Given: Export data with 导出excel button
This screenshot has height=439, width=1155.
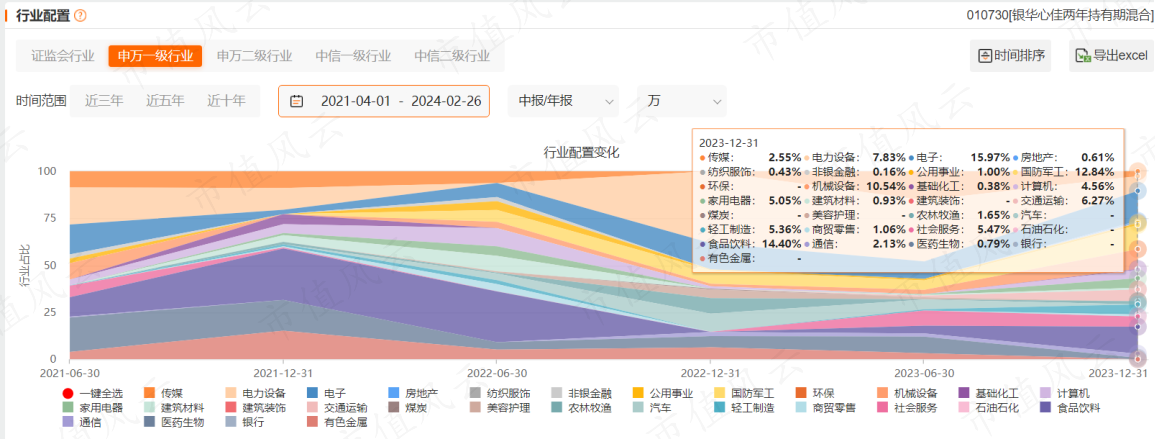Looking at the screenshot, I should click(x=1111, y=56).
